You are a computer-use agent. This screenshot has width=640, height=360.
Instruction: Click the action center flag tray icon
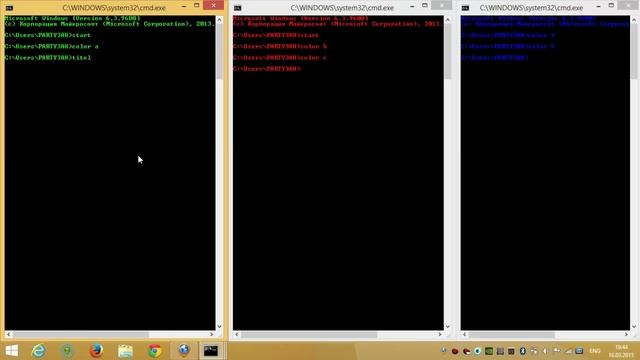(556, 351)
